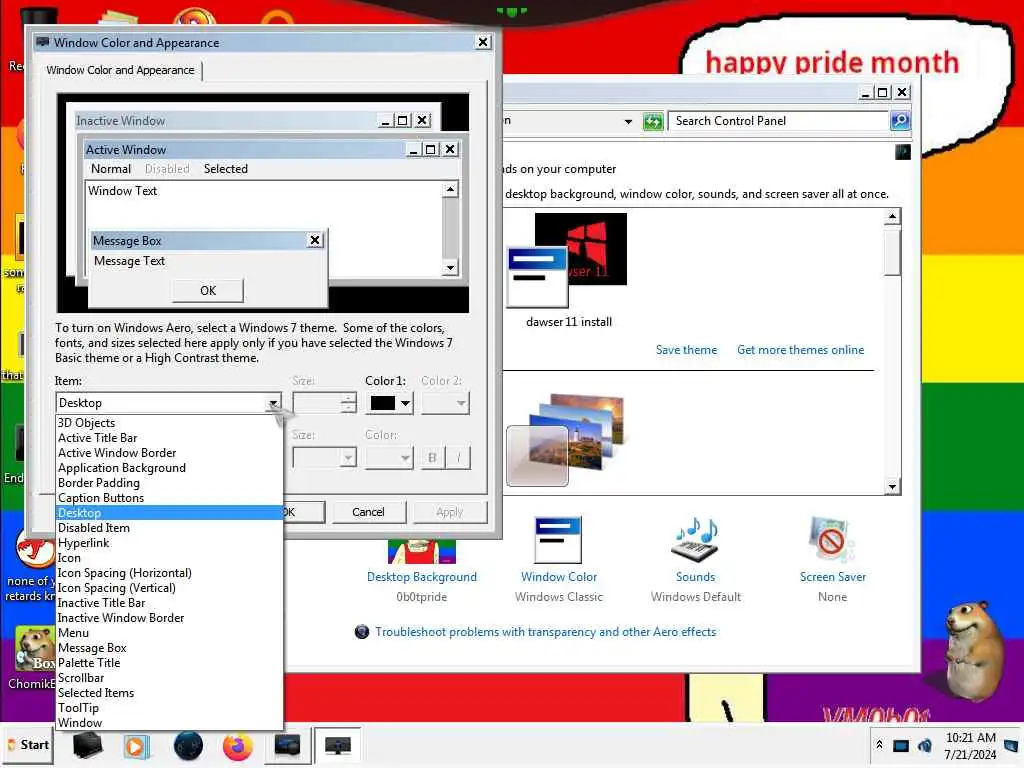Click the show desktop icon at taskbar end

[x=1011, y=745]
